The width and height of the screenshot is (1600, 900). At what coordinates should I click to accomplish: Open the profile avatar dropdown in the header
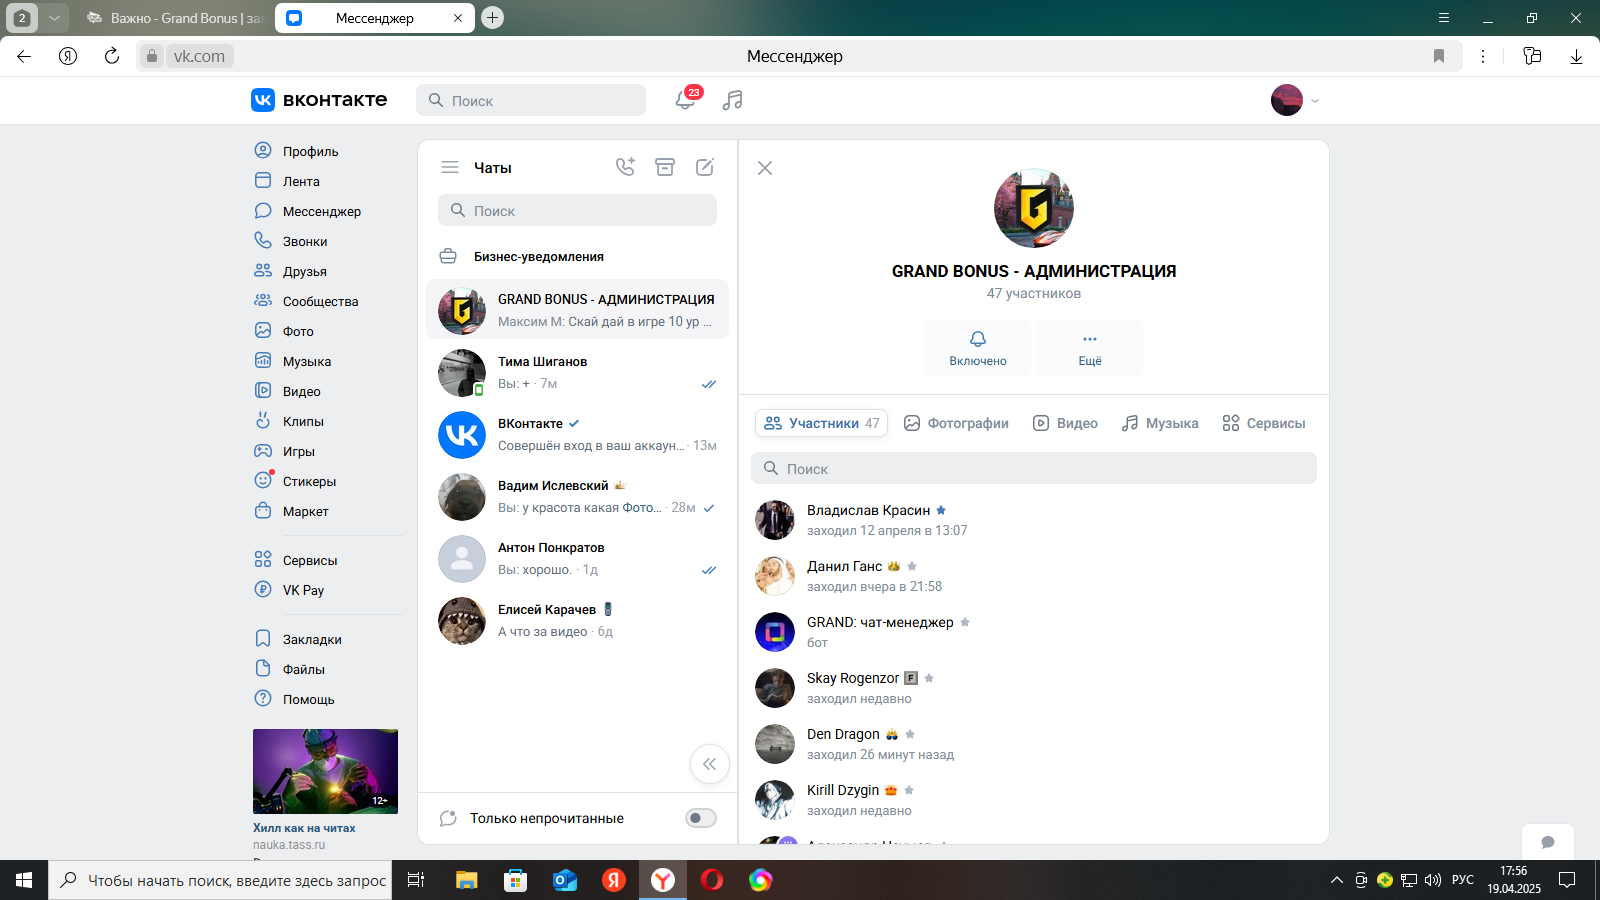point(1295,100)
